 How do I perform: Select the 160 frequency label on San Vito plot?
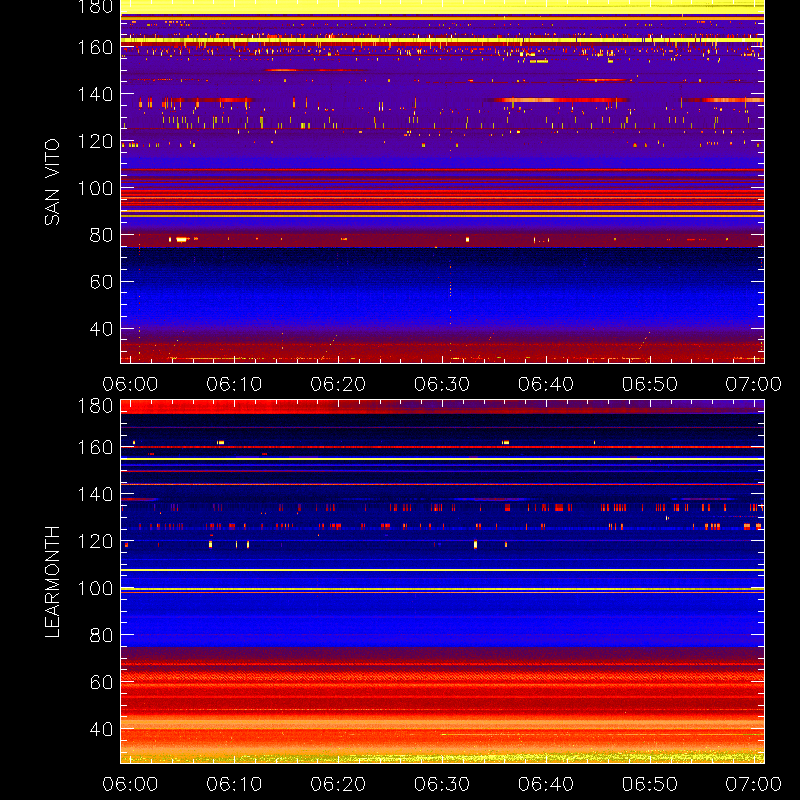(95, 47)
